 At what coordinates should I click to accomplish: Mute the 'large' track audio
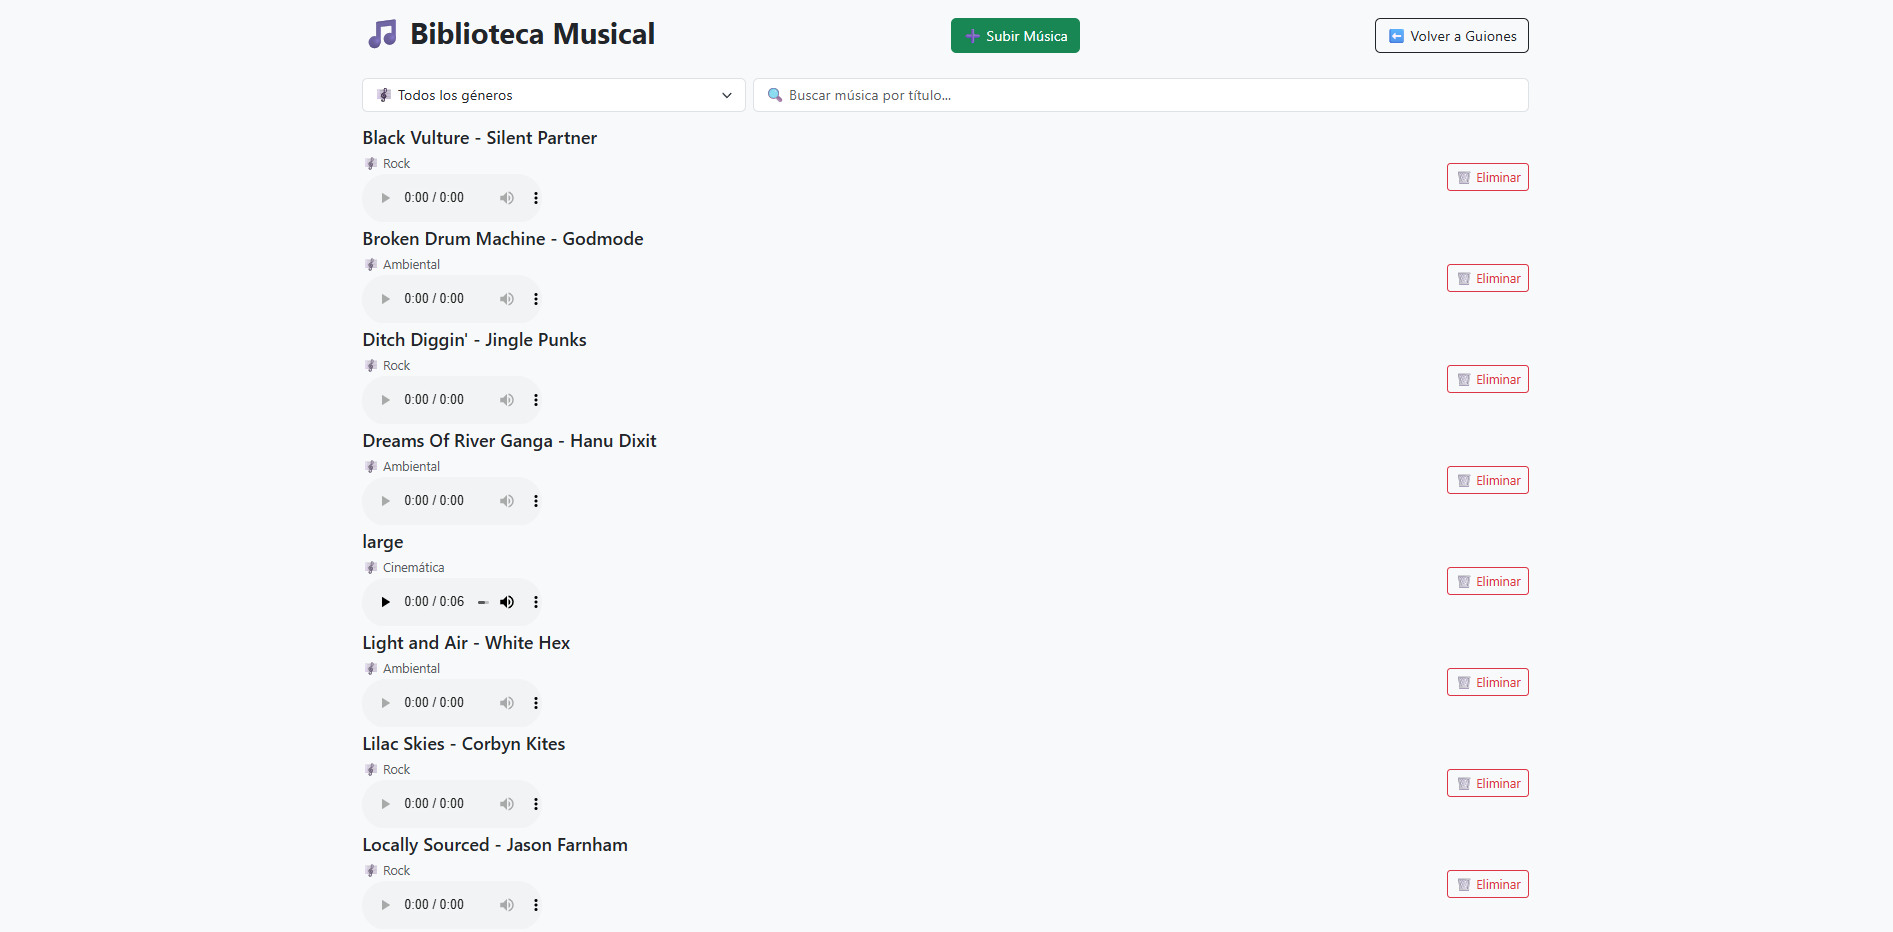point(507,602)
